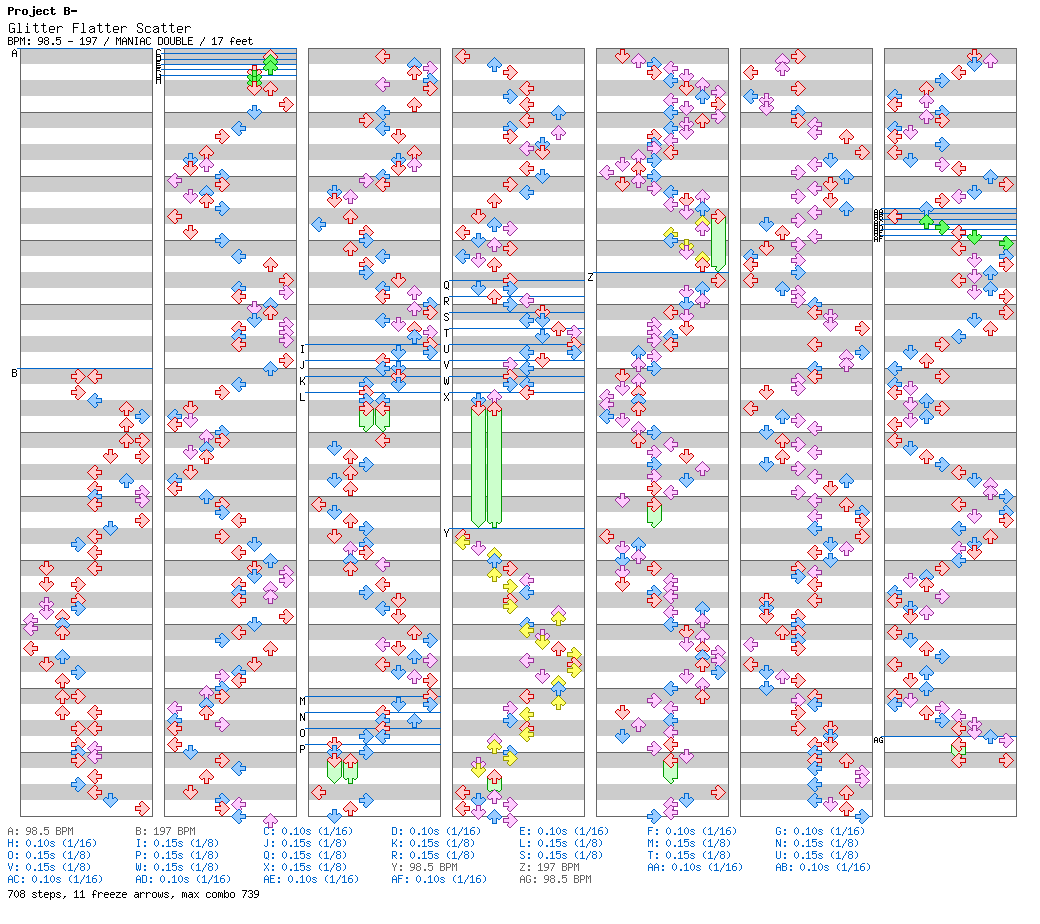Select legend entry 'X: 0.15s (1/8)'
Image resolution: width=1040 pixels, height=924 pixels.
305,867
